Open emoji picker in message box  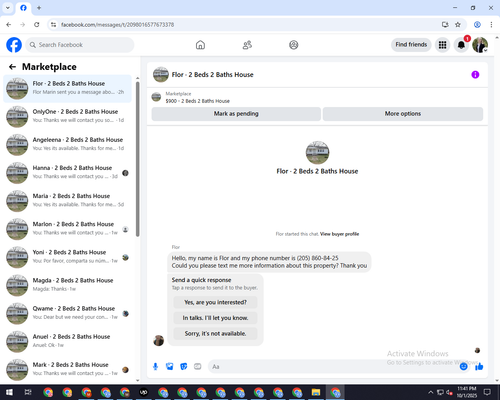[x=463, y=367]
